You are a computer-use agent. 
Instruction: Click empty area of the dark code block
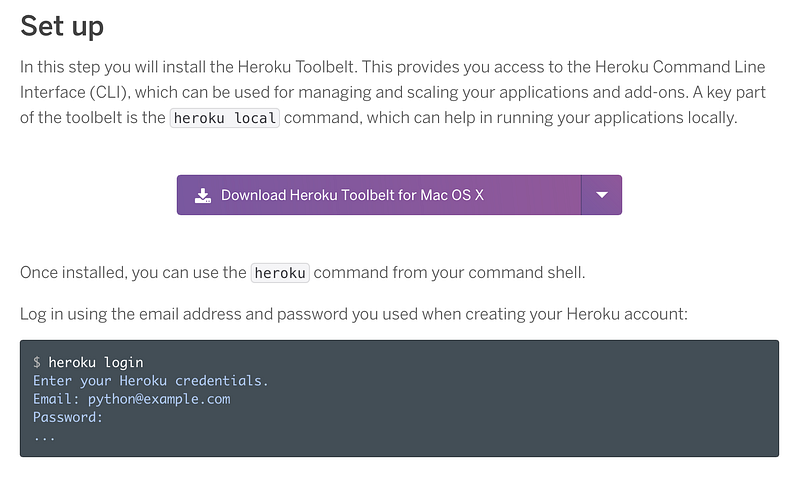point(510,408)
